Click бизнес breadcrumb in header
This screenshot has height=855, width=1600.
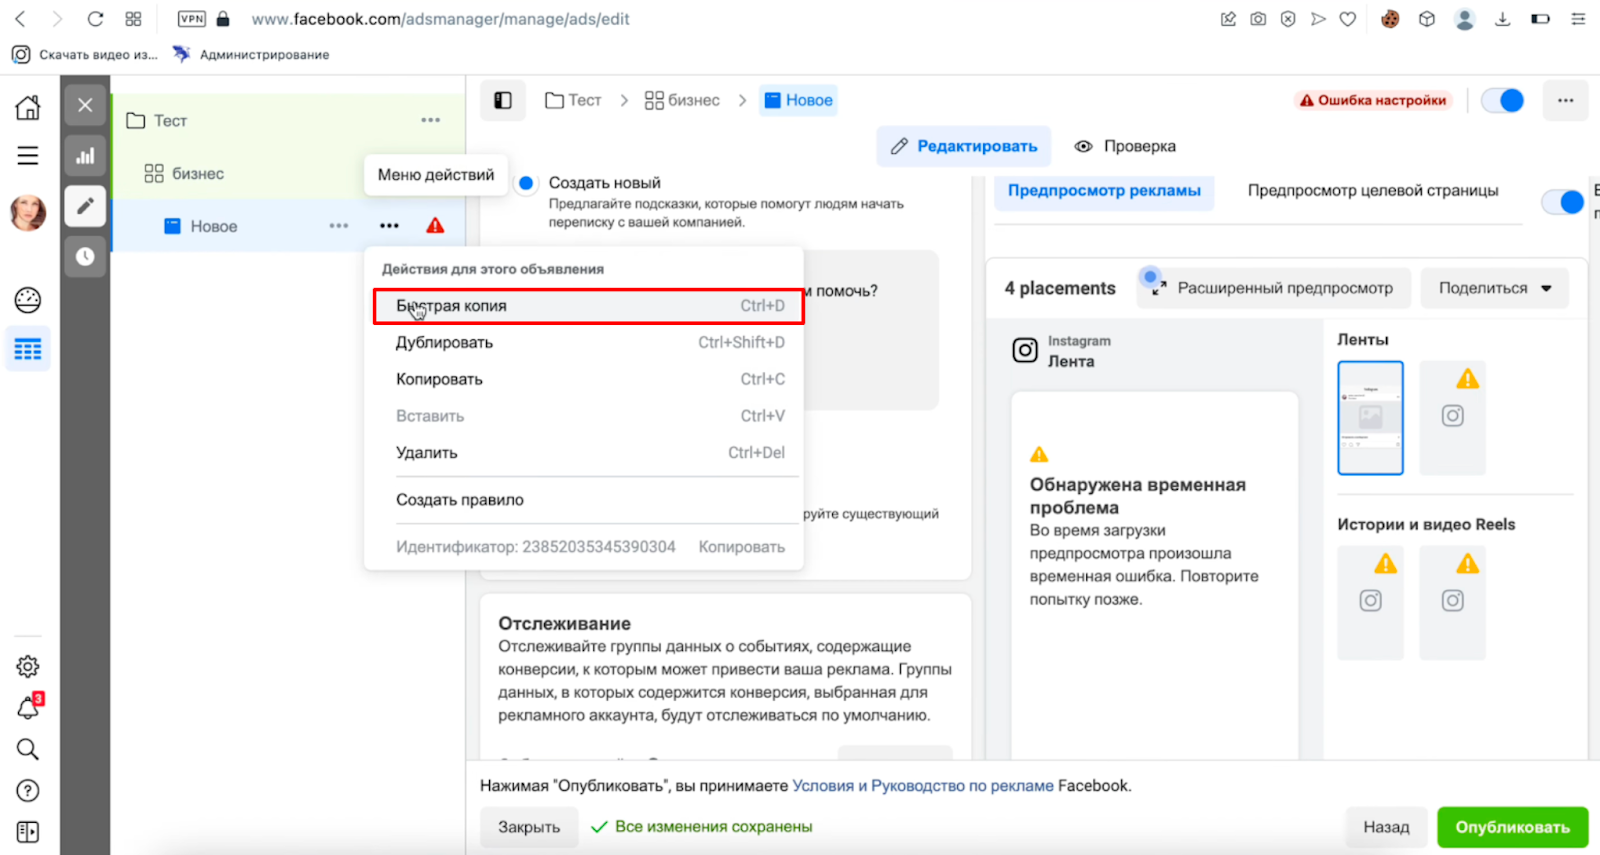pos(682,100)
